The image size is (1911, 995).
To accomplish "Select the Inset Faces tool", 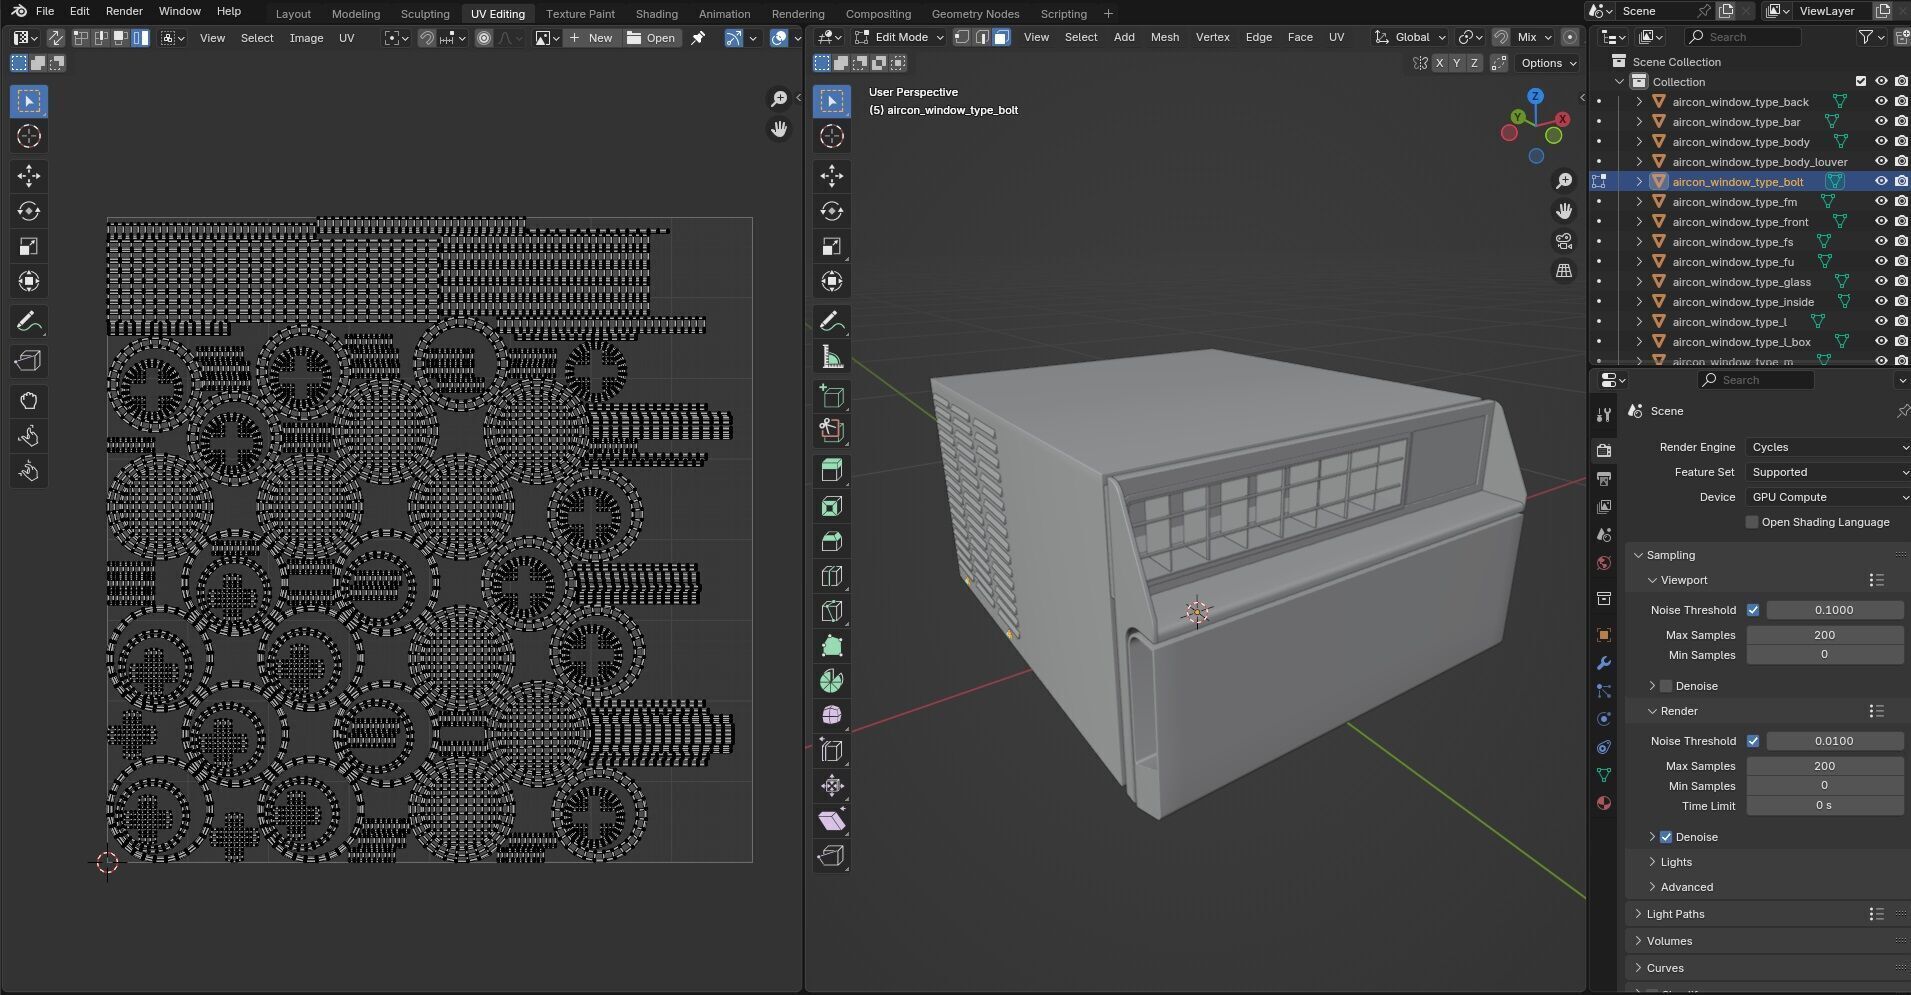I will (x=832, y=506).
